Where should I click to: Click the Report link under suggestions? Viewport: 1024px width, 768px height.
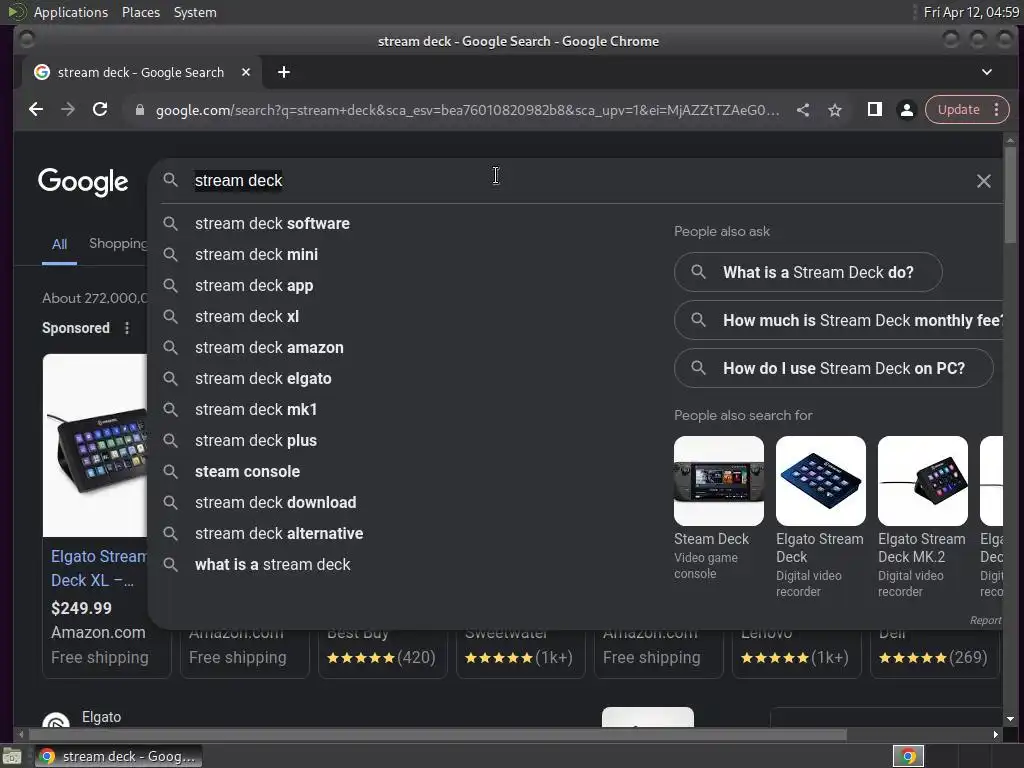tap(985, 620)
